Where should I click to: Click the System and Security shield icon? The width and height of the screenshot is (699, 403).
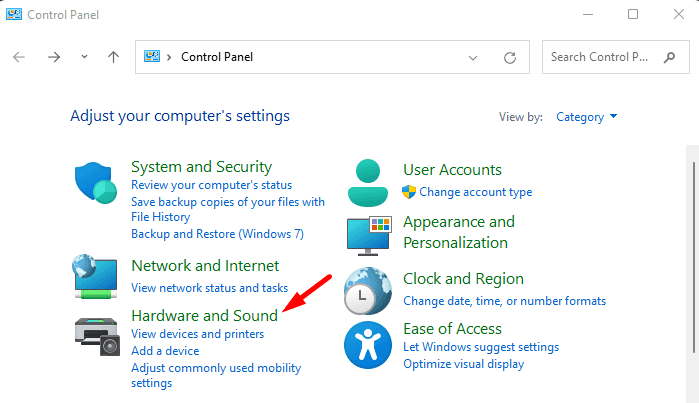click(x=97, y=183)
